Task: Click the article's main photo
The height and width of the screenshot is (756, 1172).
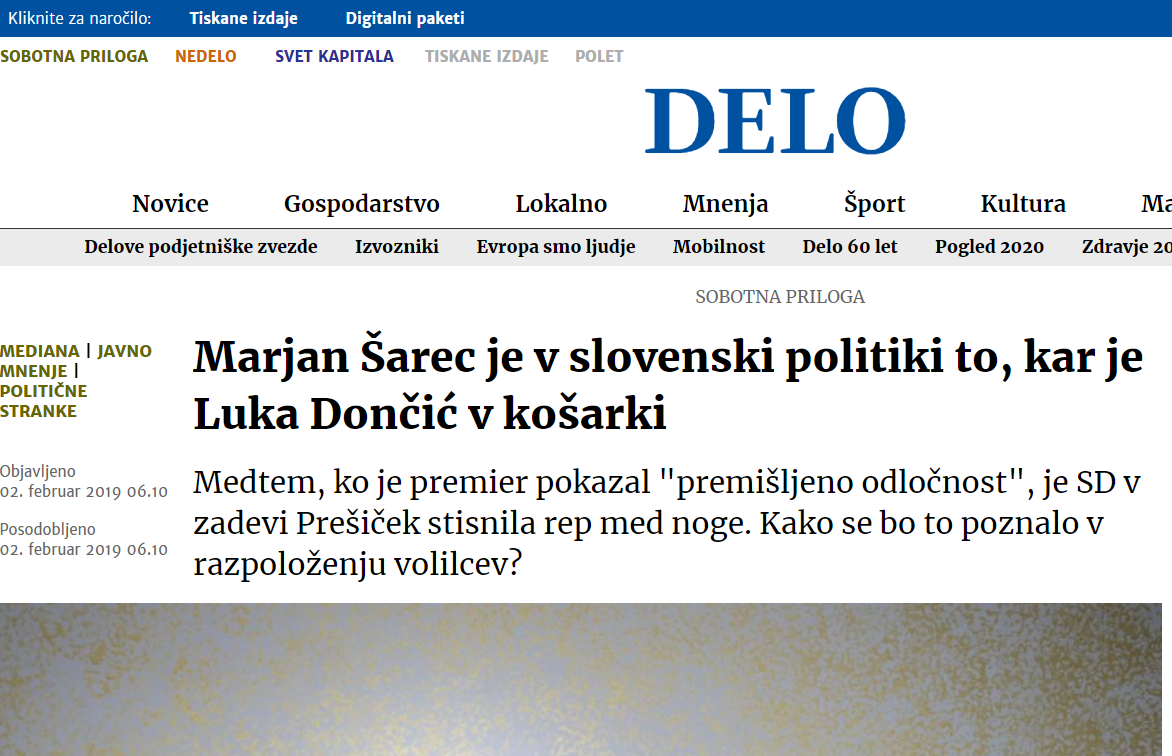Action: pyautogui.click(x=581, y=679)
